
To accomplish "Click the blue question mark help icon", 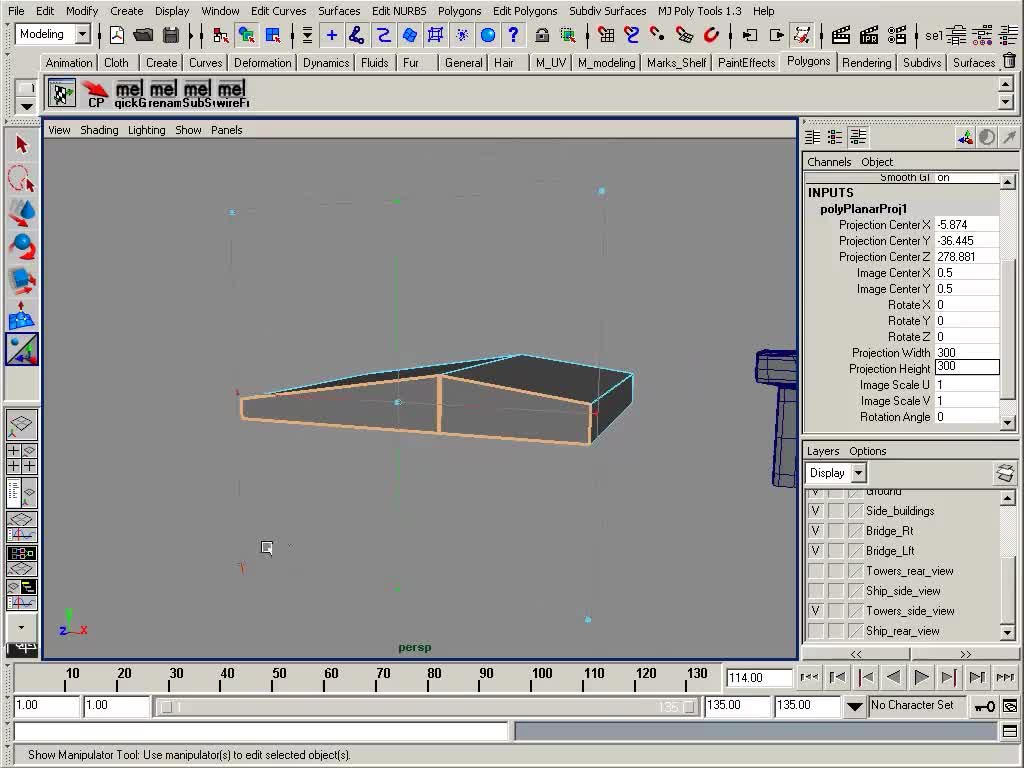I will tap(513, 35).
